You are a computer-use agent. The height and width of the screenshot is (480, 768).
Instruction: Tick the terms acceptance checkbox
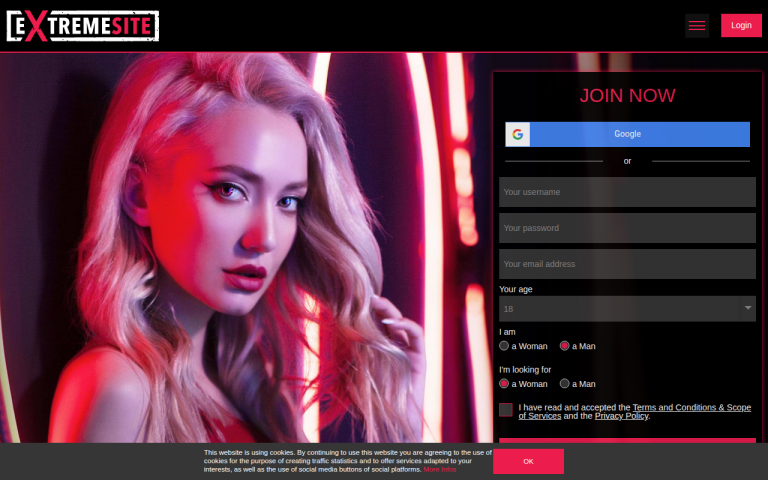point(506,410)
